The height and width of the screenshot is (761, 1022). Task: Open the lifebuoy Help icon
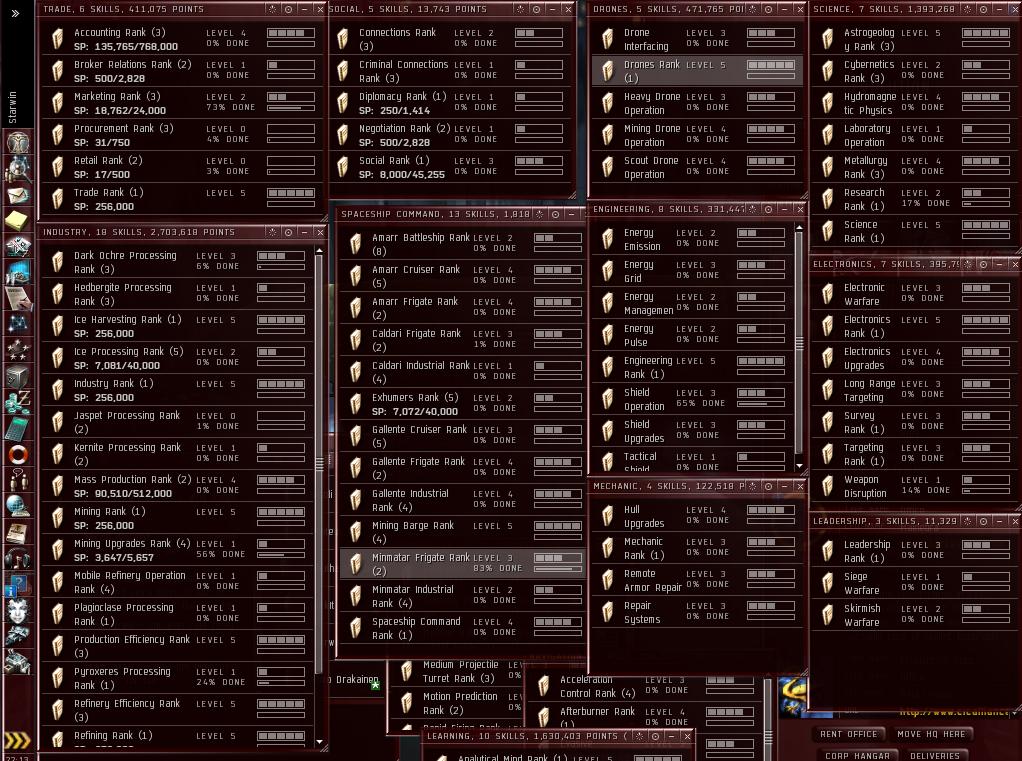coord(18,454)
